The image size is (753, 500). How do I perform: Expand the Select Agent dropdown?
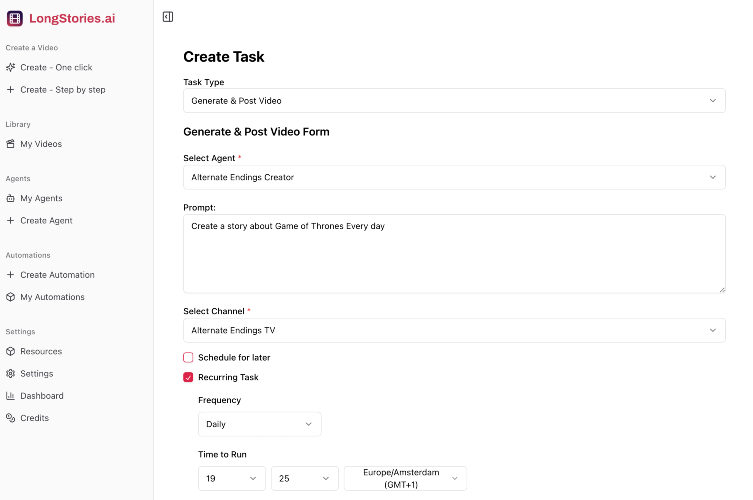[x=454, y=177]
